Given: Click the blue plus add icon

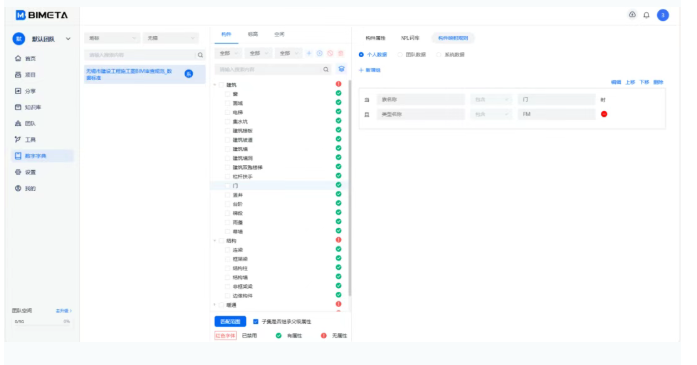Looking at the screenshot, I should (309, 53).
